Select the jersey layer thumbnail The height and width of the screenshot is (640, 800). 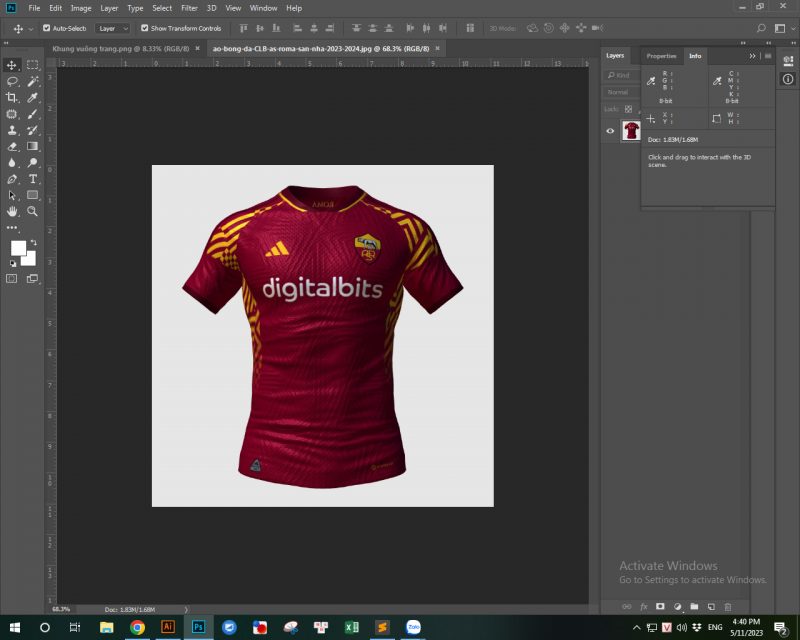(632, 131)
